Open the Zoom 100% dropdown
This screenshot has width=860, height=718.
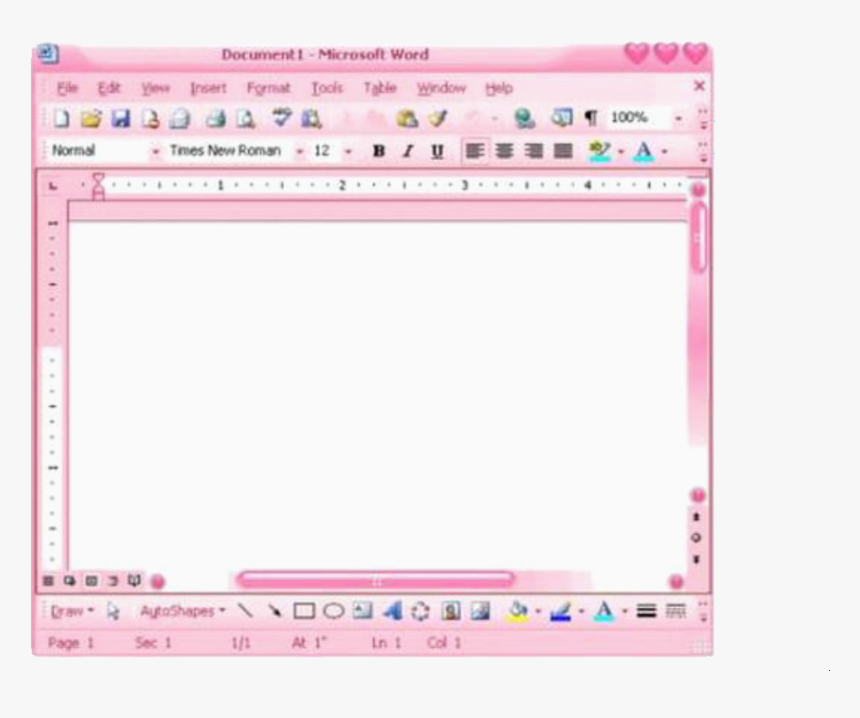678,118
